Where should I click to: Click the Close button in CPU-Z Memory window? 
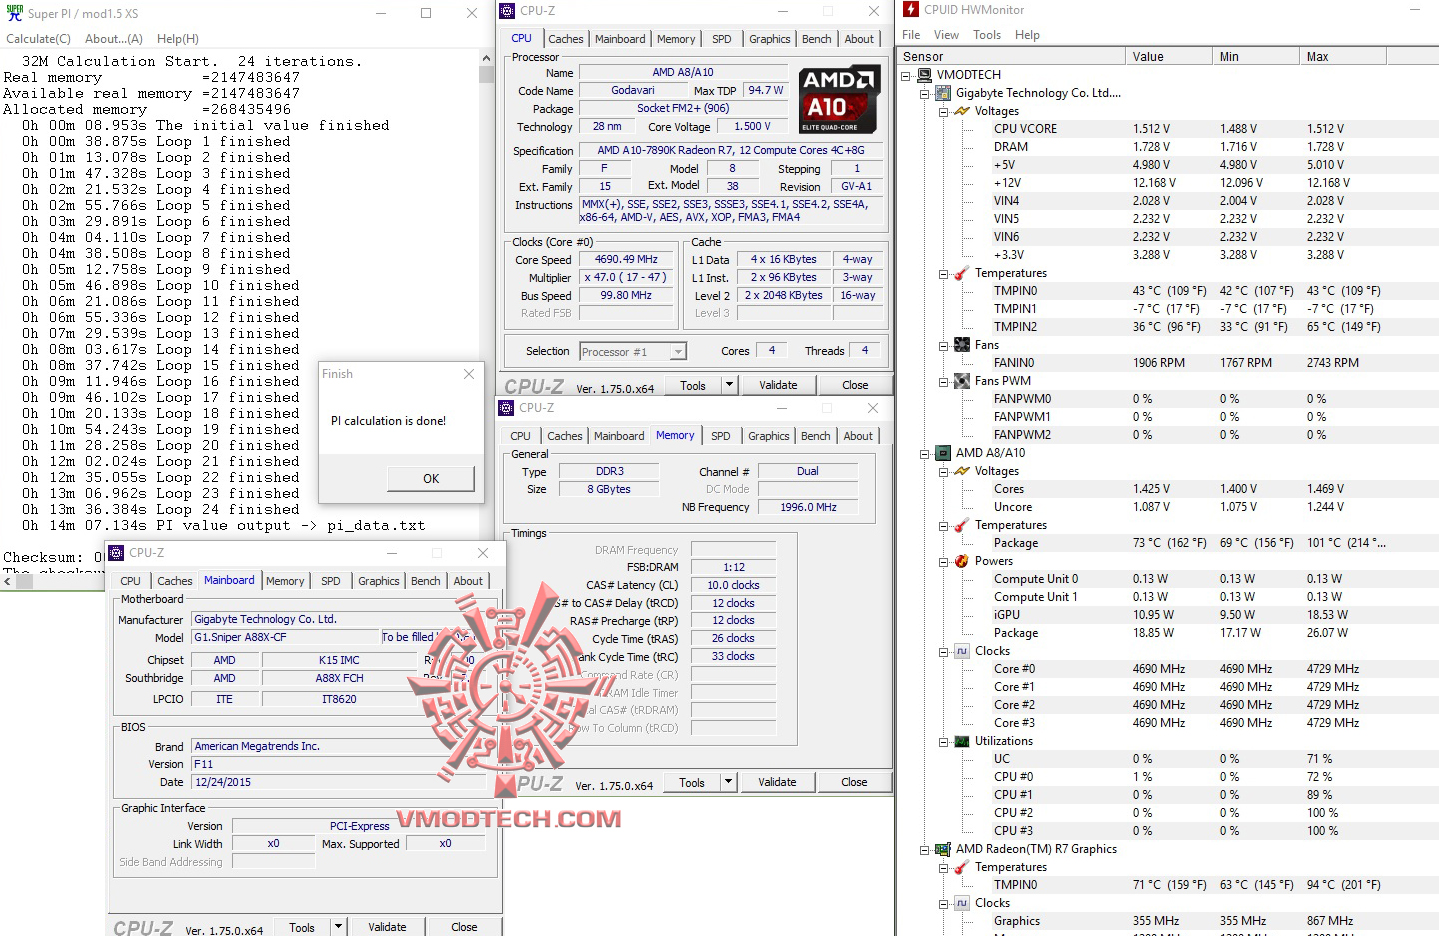[854, 783]
